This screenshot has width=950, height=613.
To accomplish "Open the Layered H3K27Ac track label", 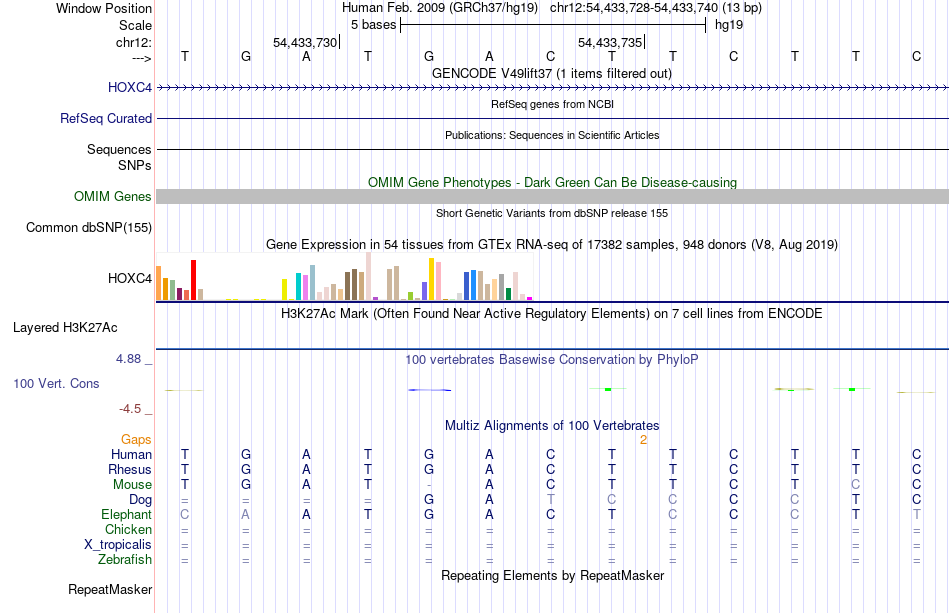I will click(65, 328).
